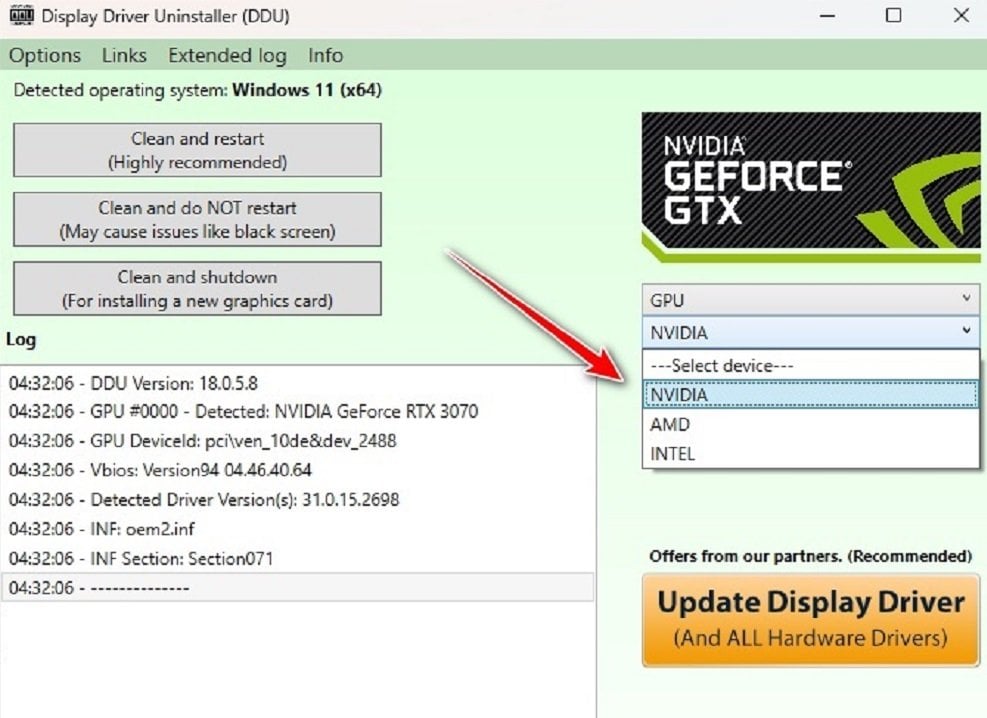Select INTEL option in dropdown list

pos(811,454)
